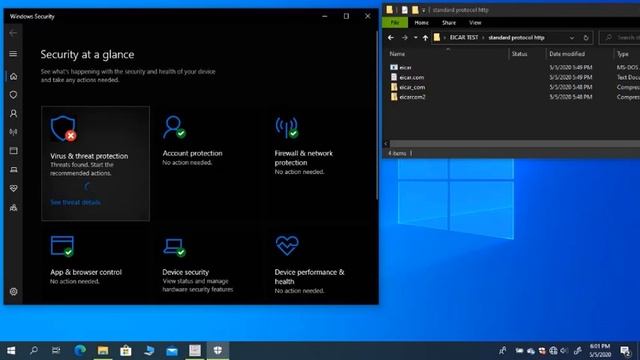Open View ribbon tab in File Explorer
This screenshot has width=640, height=360.
pyautogui.click(x=475, y=22)
